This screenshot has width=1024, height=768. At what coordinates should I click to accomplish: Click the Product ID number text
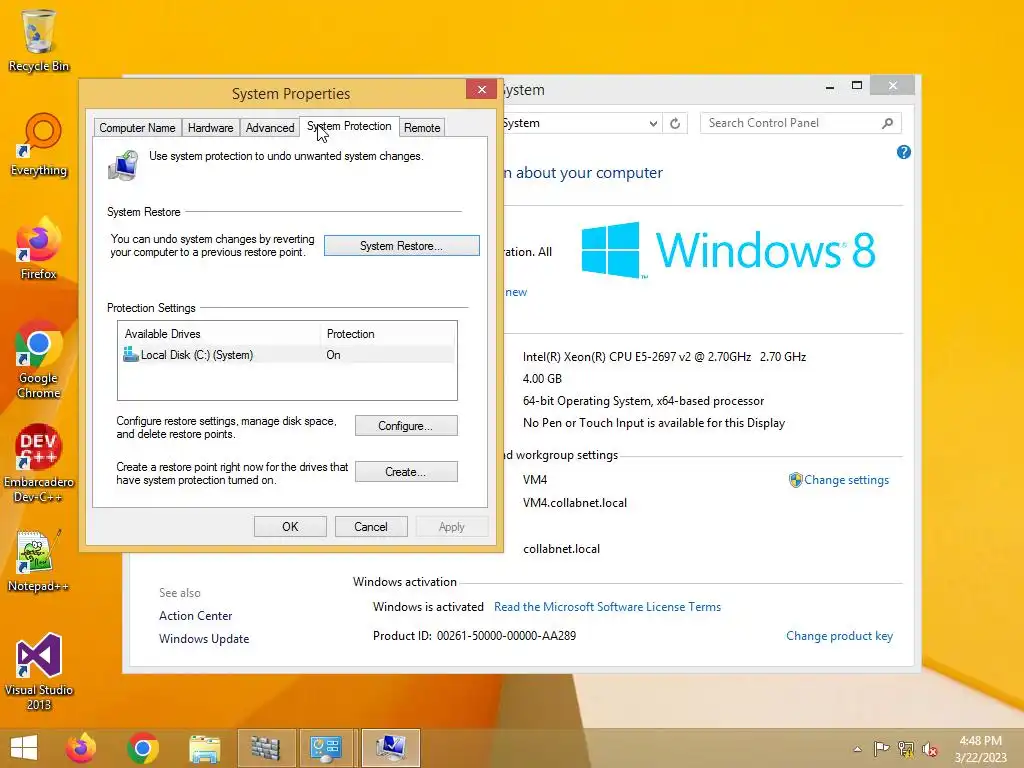coord(506,635)
